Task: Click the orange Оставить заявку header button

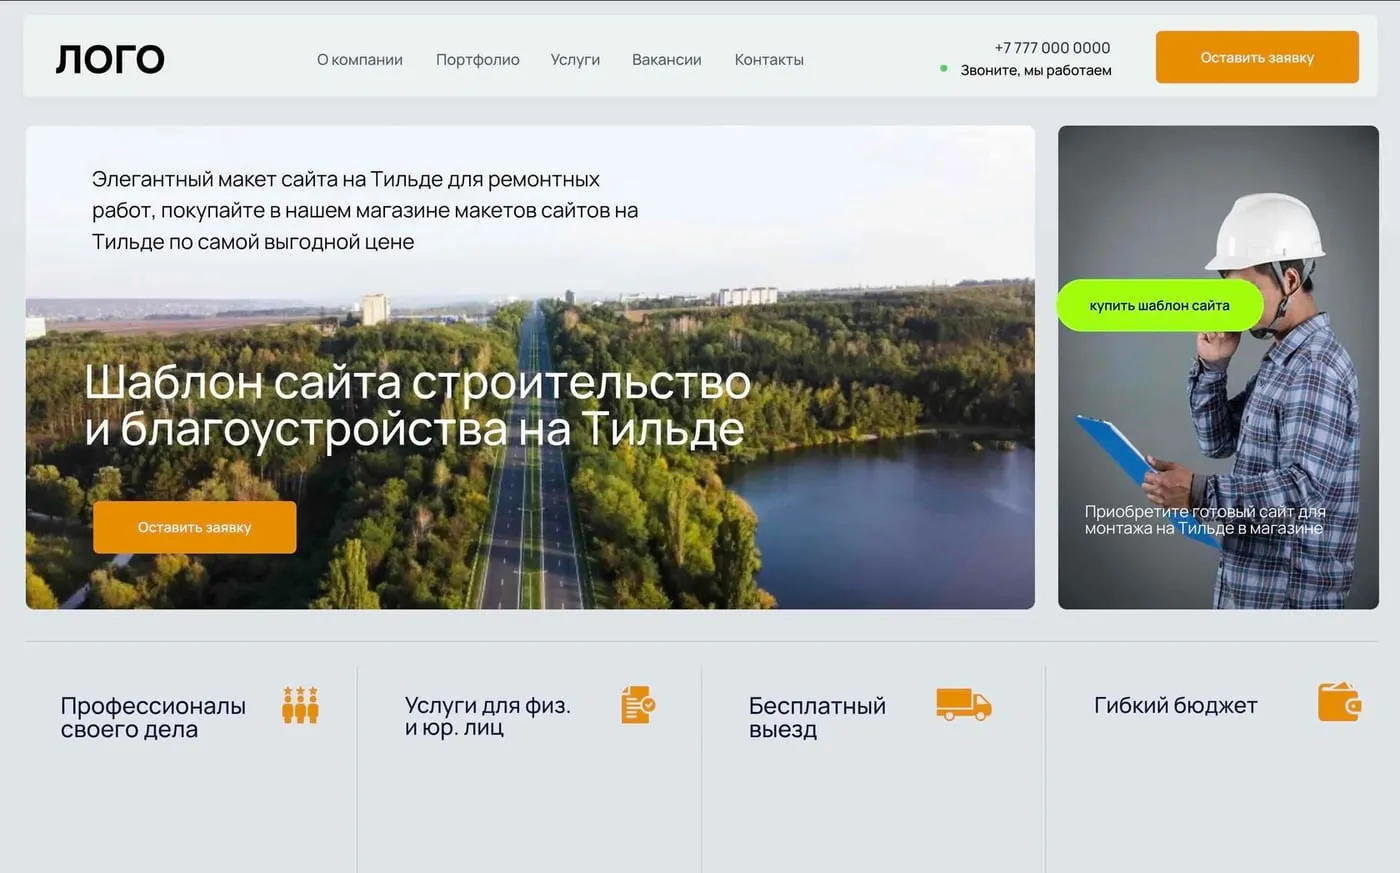Action: (x=1257, y=57)
